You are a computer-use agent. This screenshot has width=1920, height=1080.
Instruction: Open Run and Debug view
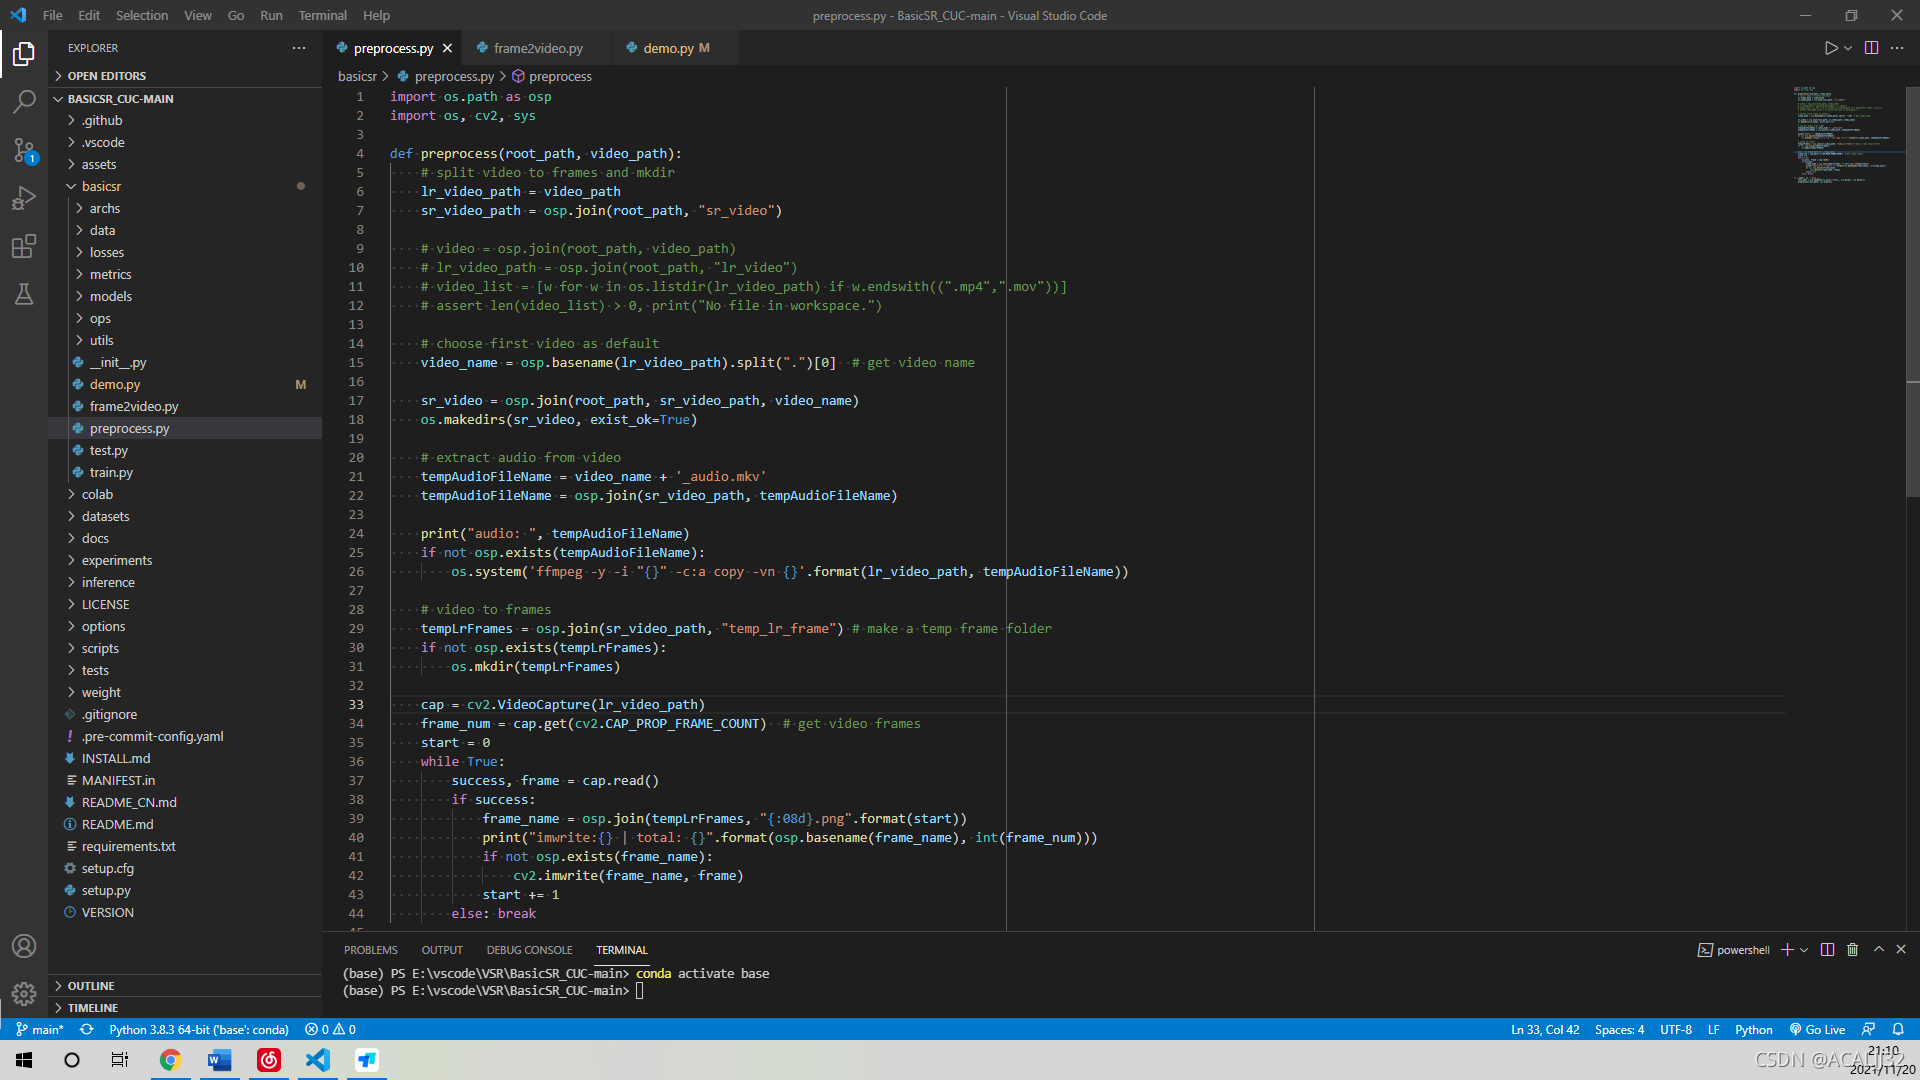coord(24,198)
